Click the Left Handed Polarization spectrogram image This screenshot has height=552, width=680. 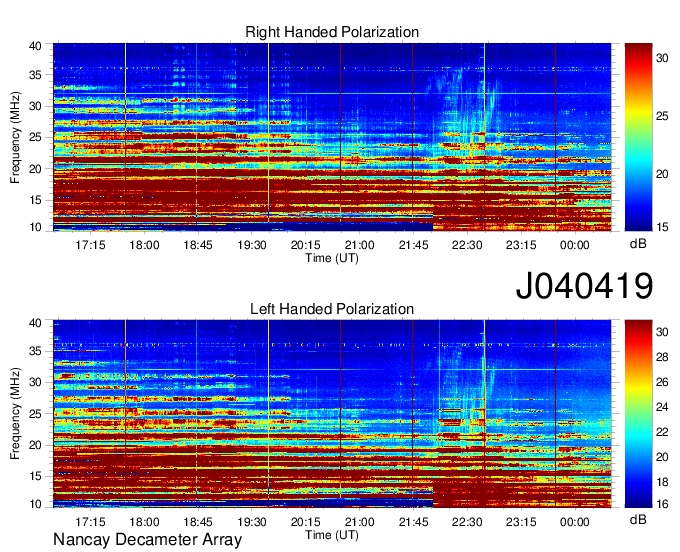(x=332, y=414)
